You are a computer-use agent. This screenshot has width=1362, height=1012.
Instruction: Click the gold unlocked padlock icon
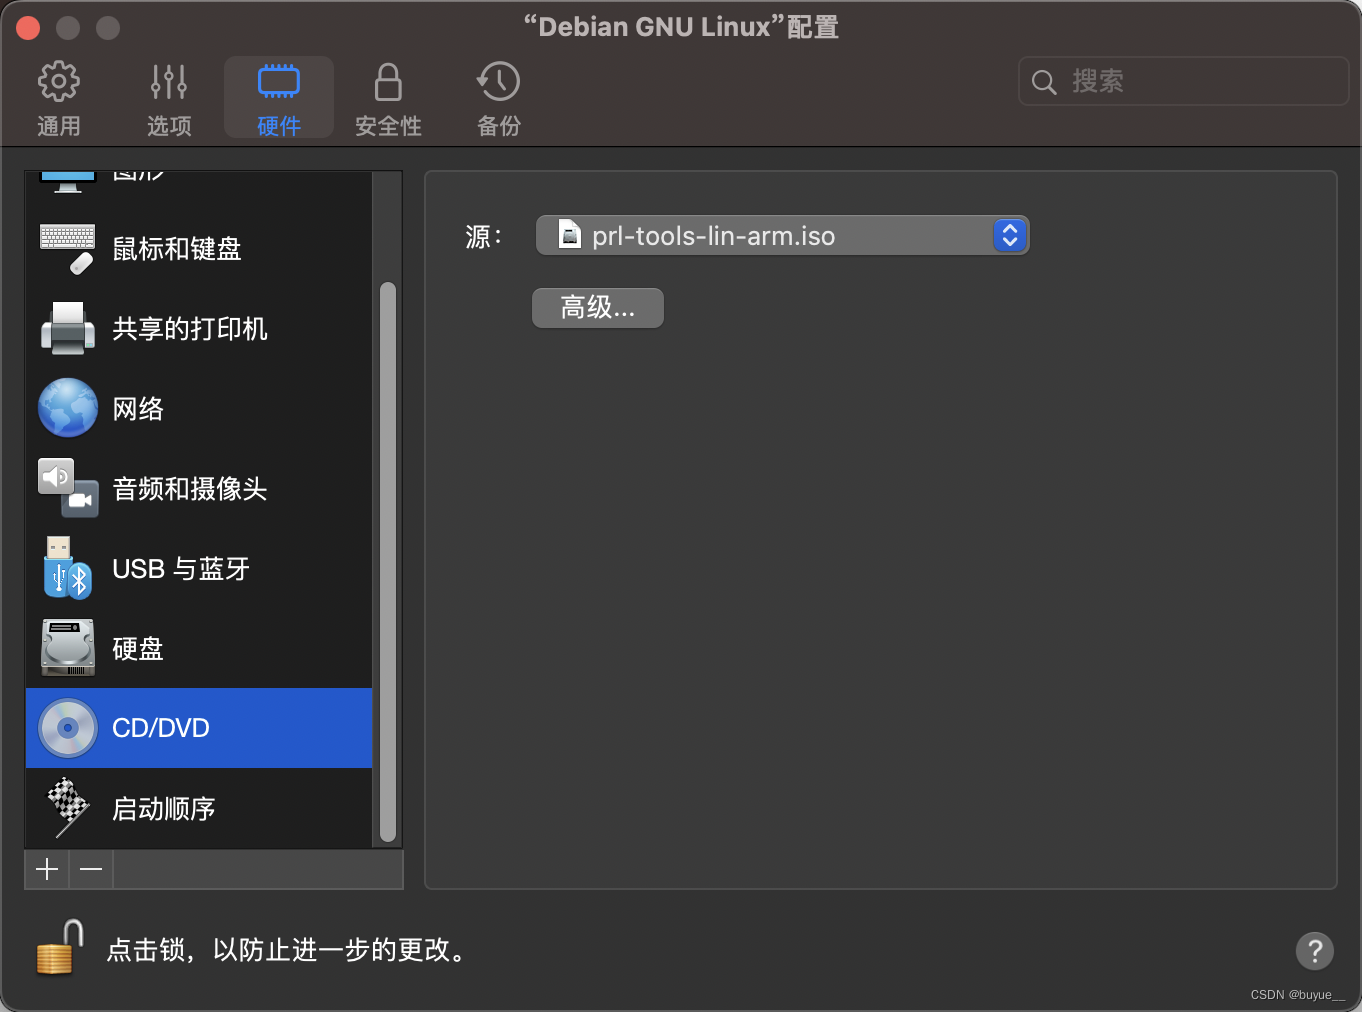point(60,947)
